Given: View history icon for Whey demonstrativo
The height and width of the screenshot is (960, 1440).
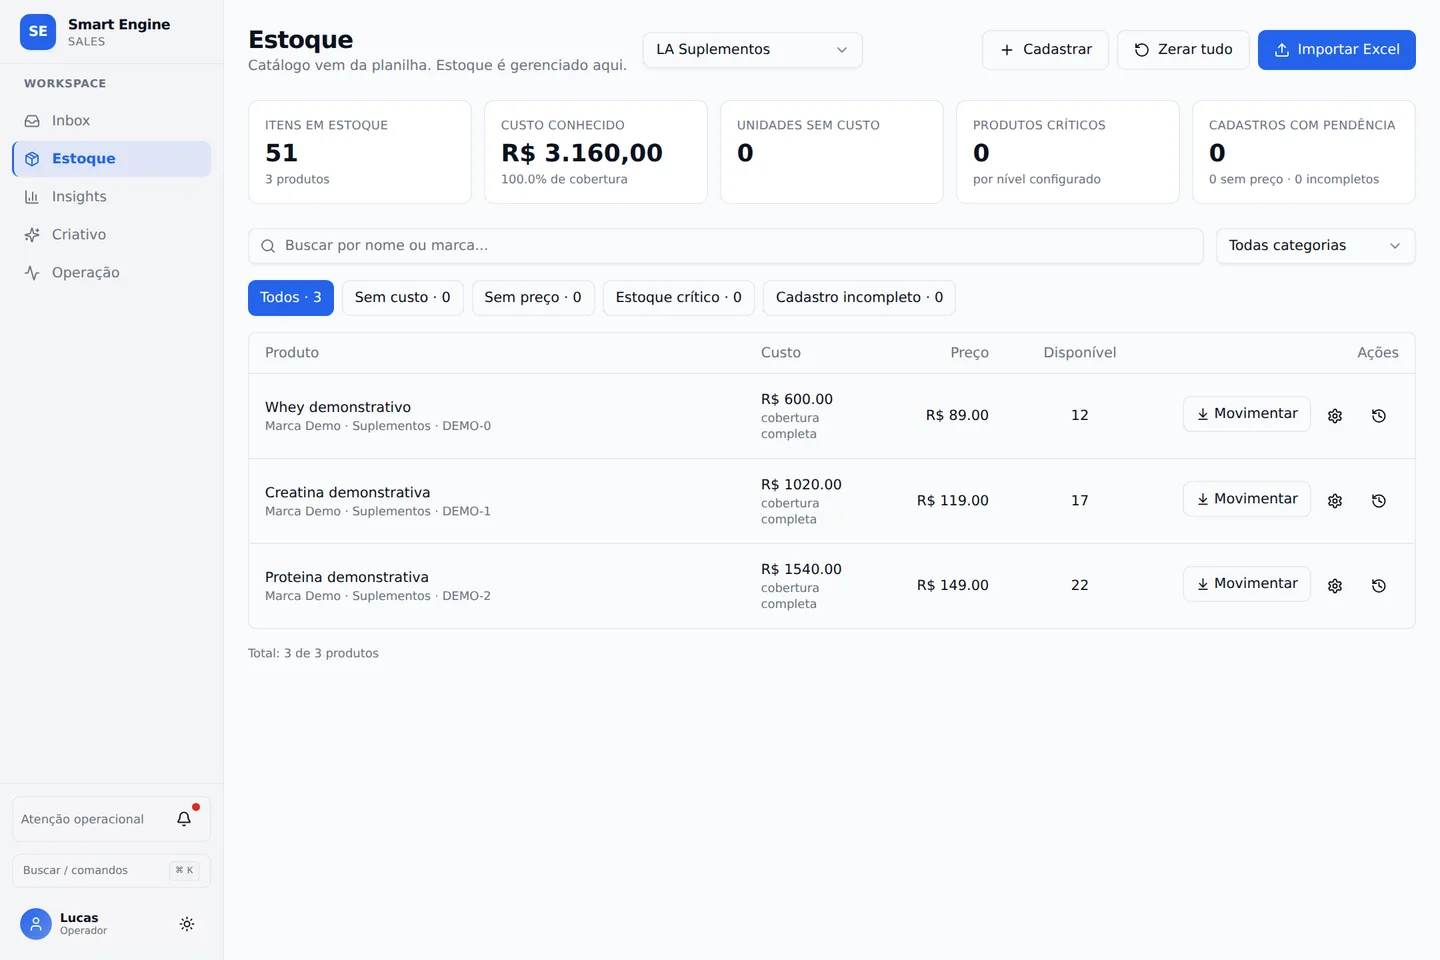Looking at the screenshot, I should (1379, 416).
